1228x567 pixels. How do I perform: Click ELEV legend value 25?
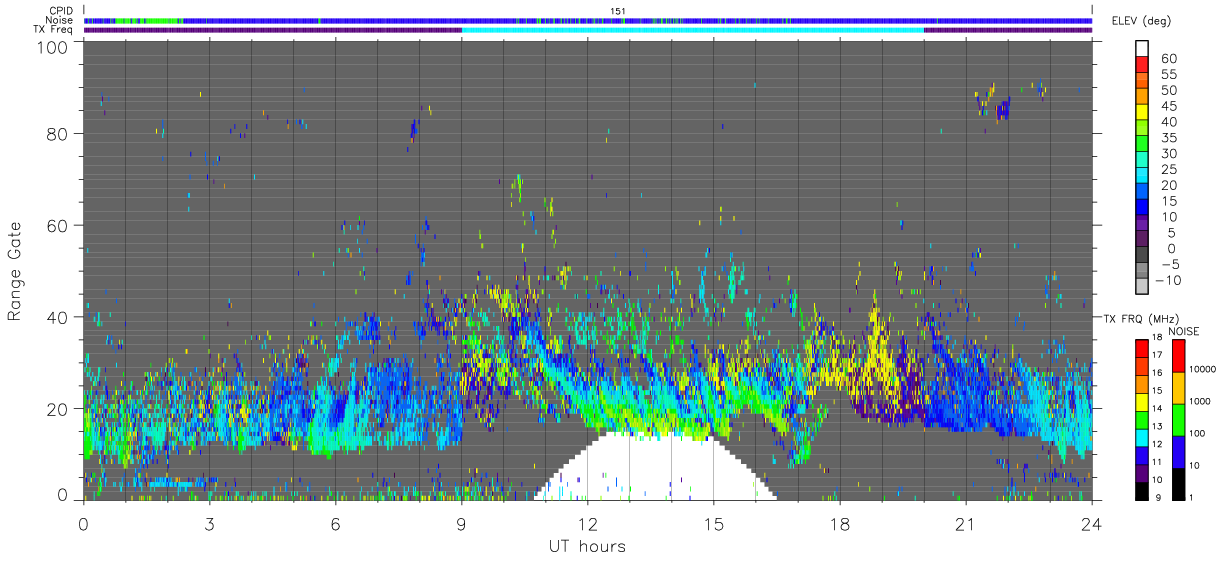click(x=1168, y=169)
